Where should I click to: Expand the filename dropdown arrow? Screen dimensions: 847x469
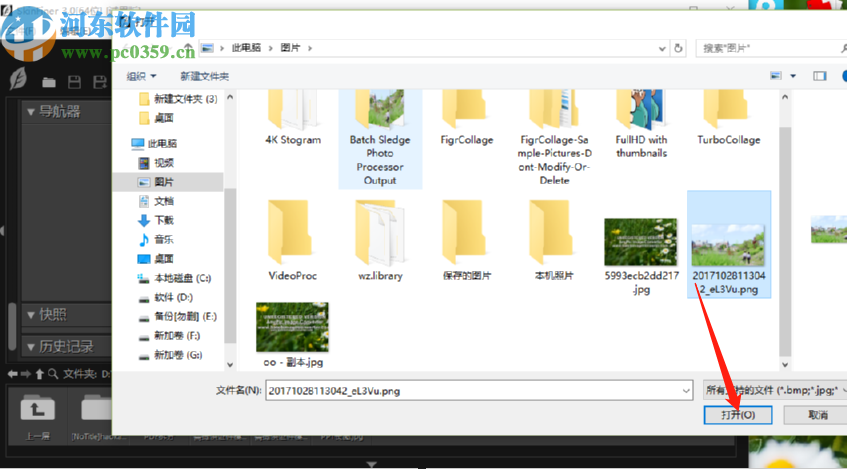(x=686, y=390)
